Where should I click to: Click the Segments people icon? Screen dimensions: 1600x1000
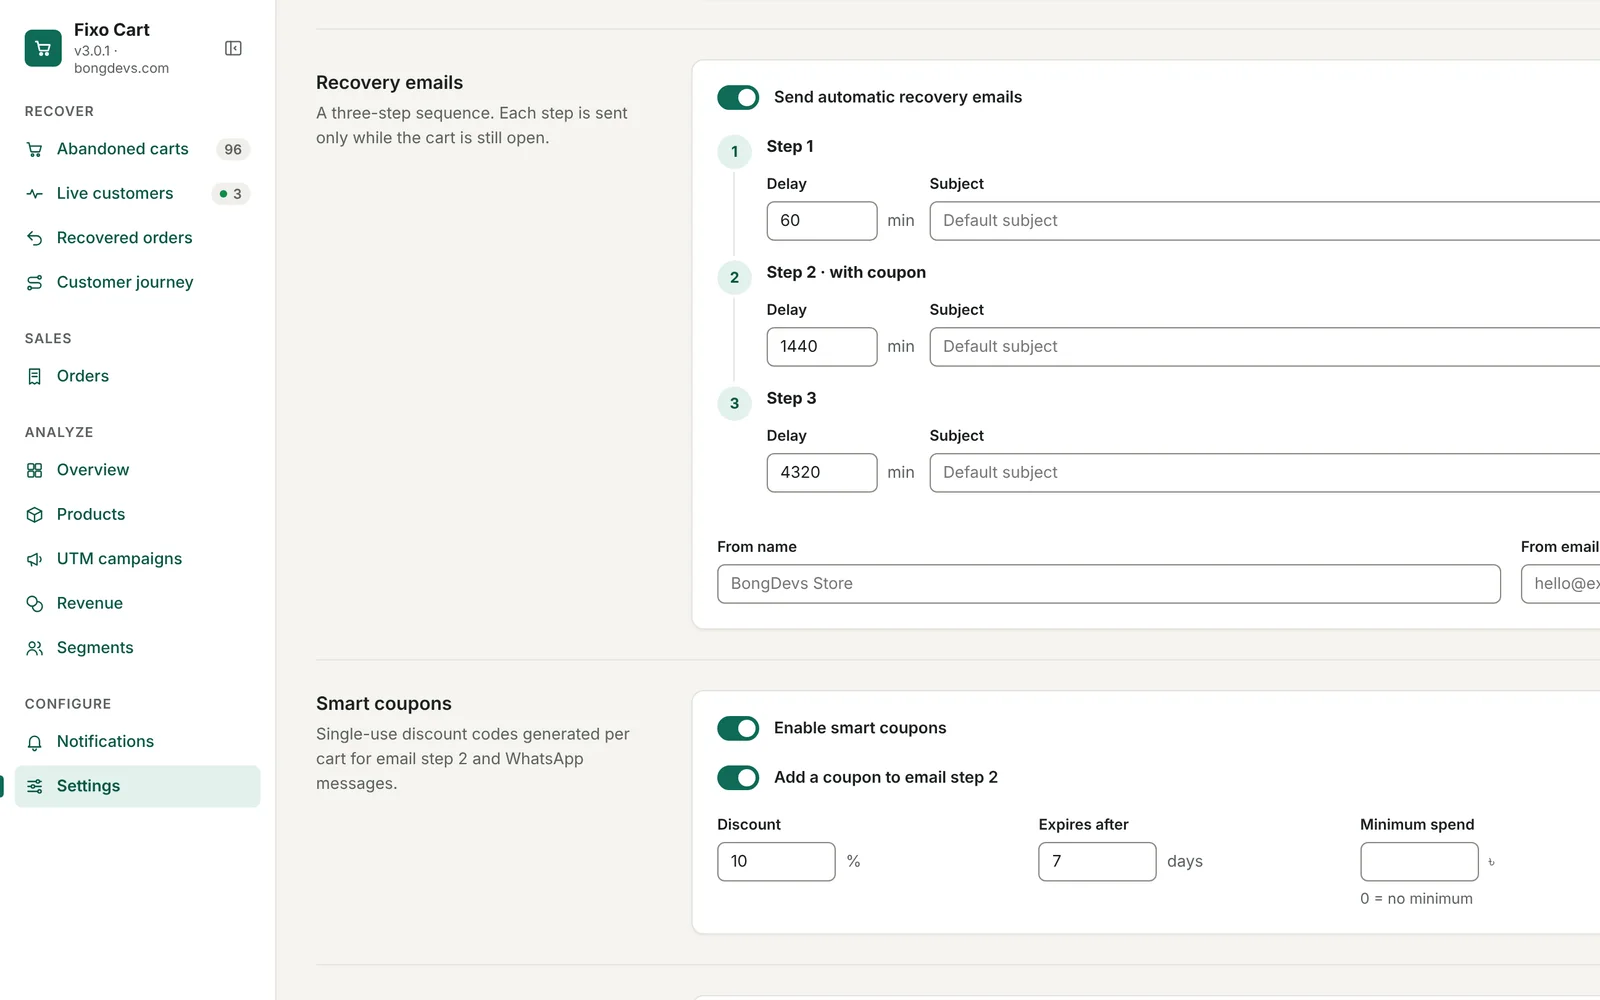click(x=35, y=648)
